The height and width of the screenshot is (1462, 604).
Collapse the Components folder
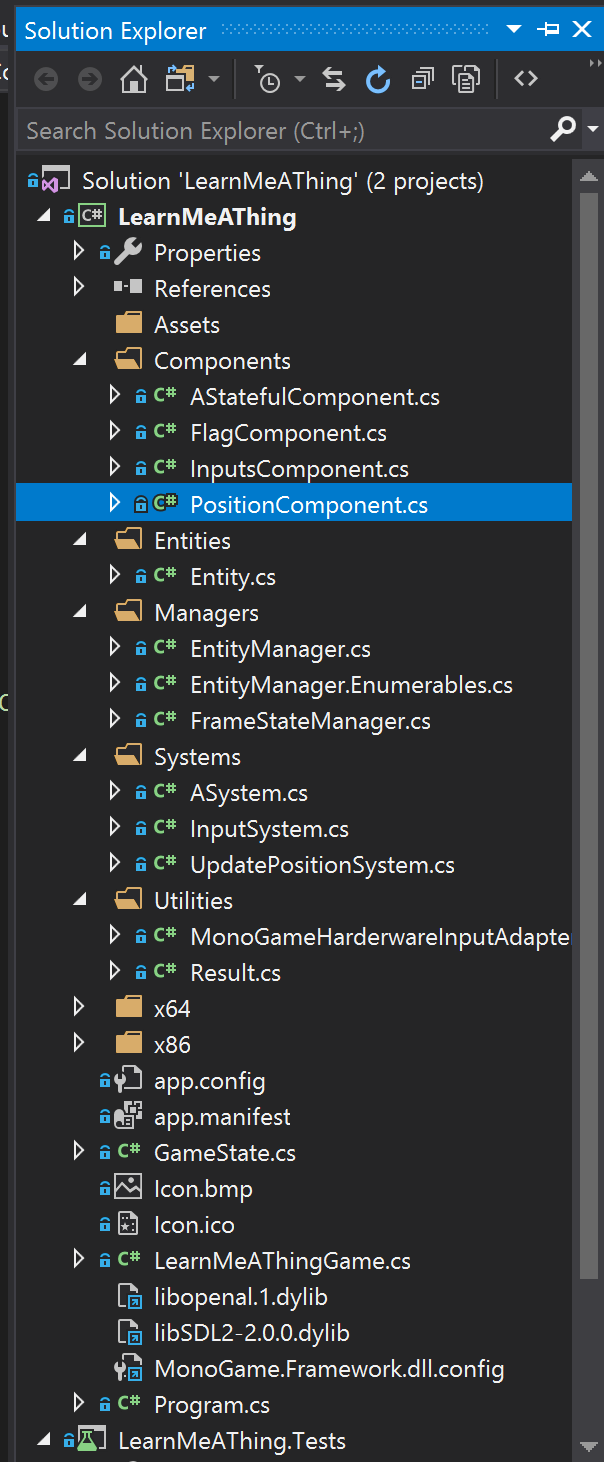[80, 361]
